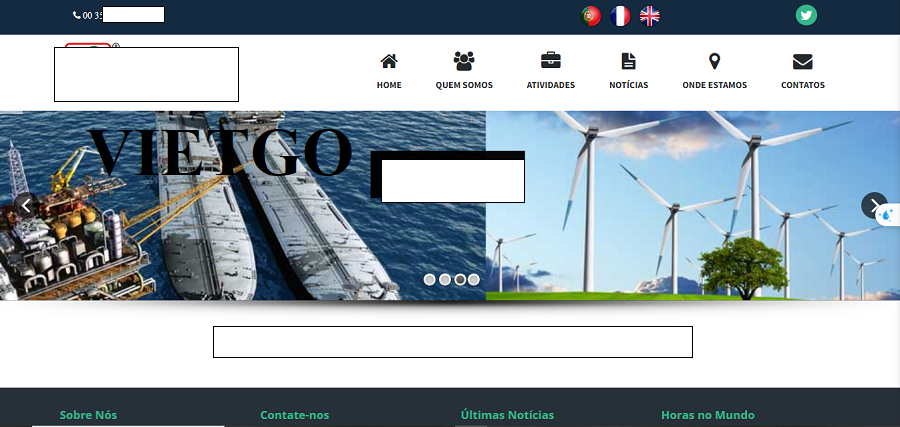The width and height of the screenshot is (900, 427).
Task: Switch site language to French flag
Action: coord(620,16)
